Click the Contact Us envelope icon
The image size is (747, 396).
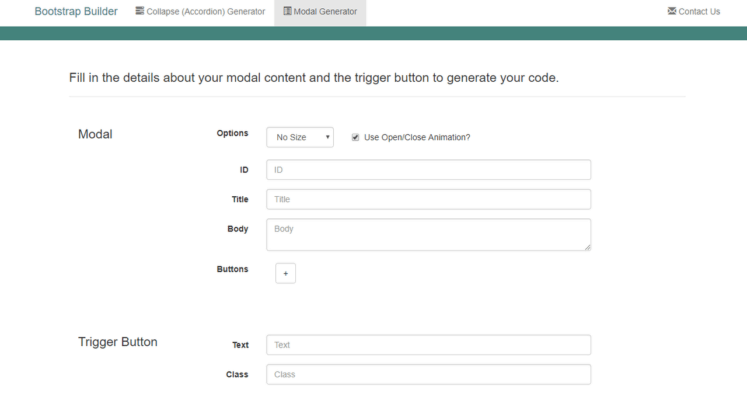point(672,10)
